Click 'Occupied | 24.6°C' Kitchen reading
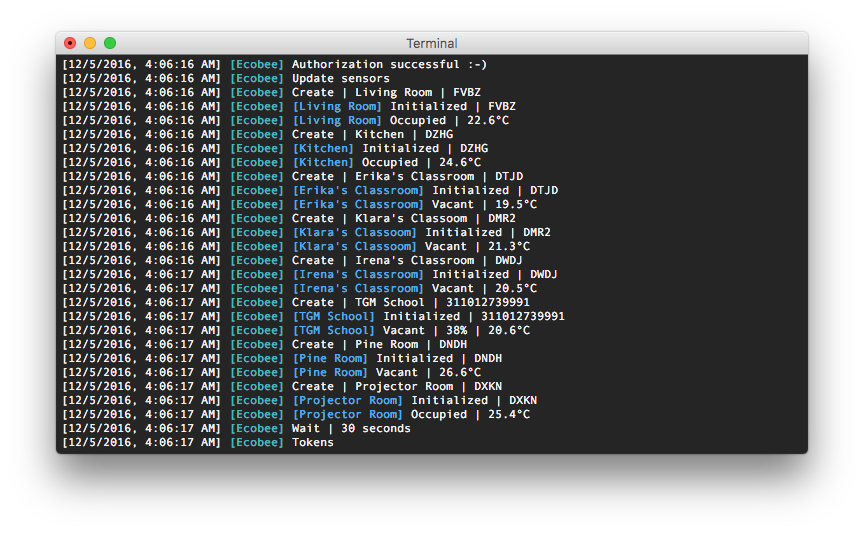Screen dimensions: 864x534 421,163
